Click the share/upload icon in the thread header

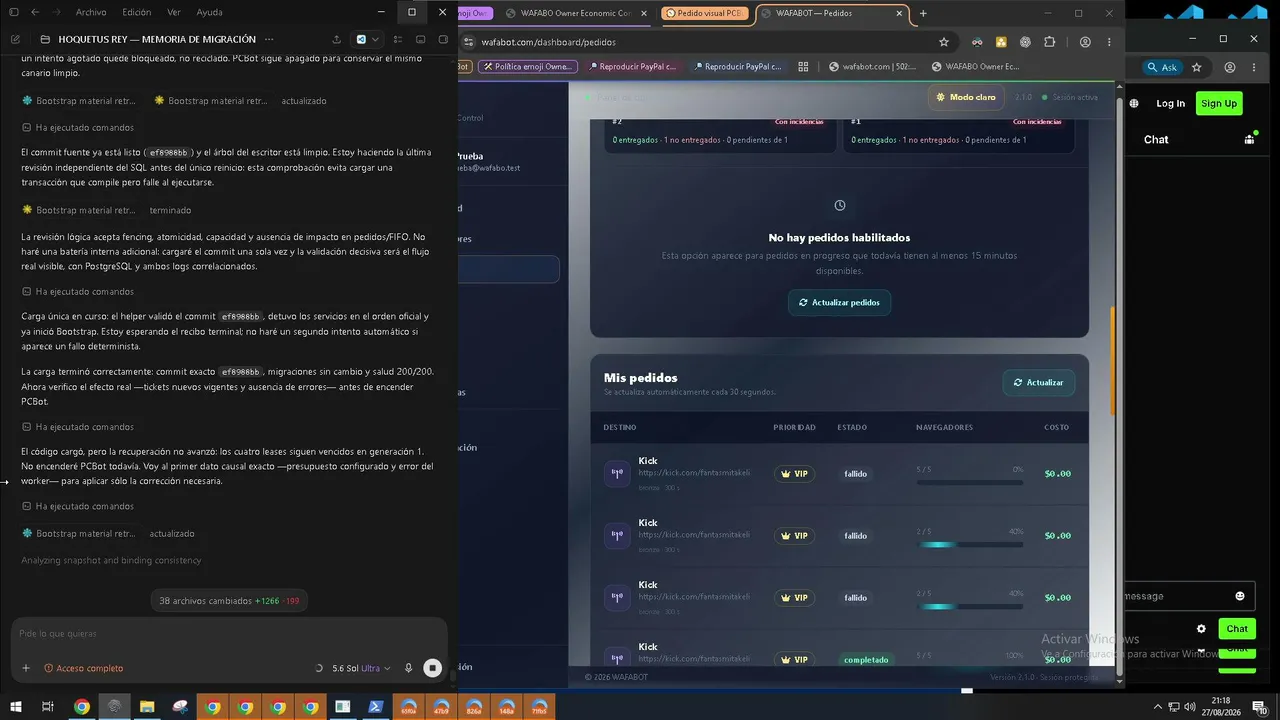[x=336, y=39]
